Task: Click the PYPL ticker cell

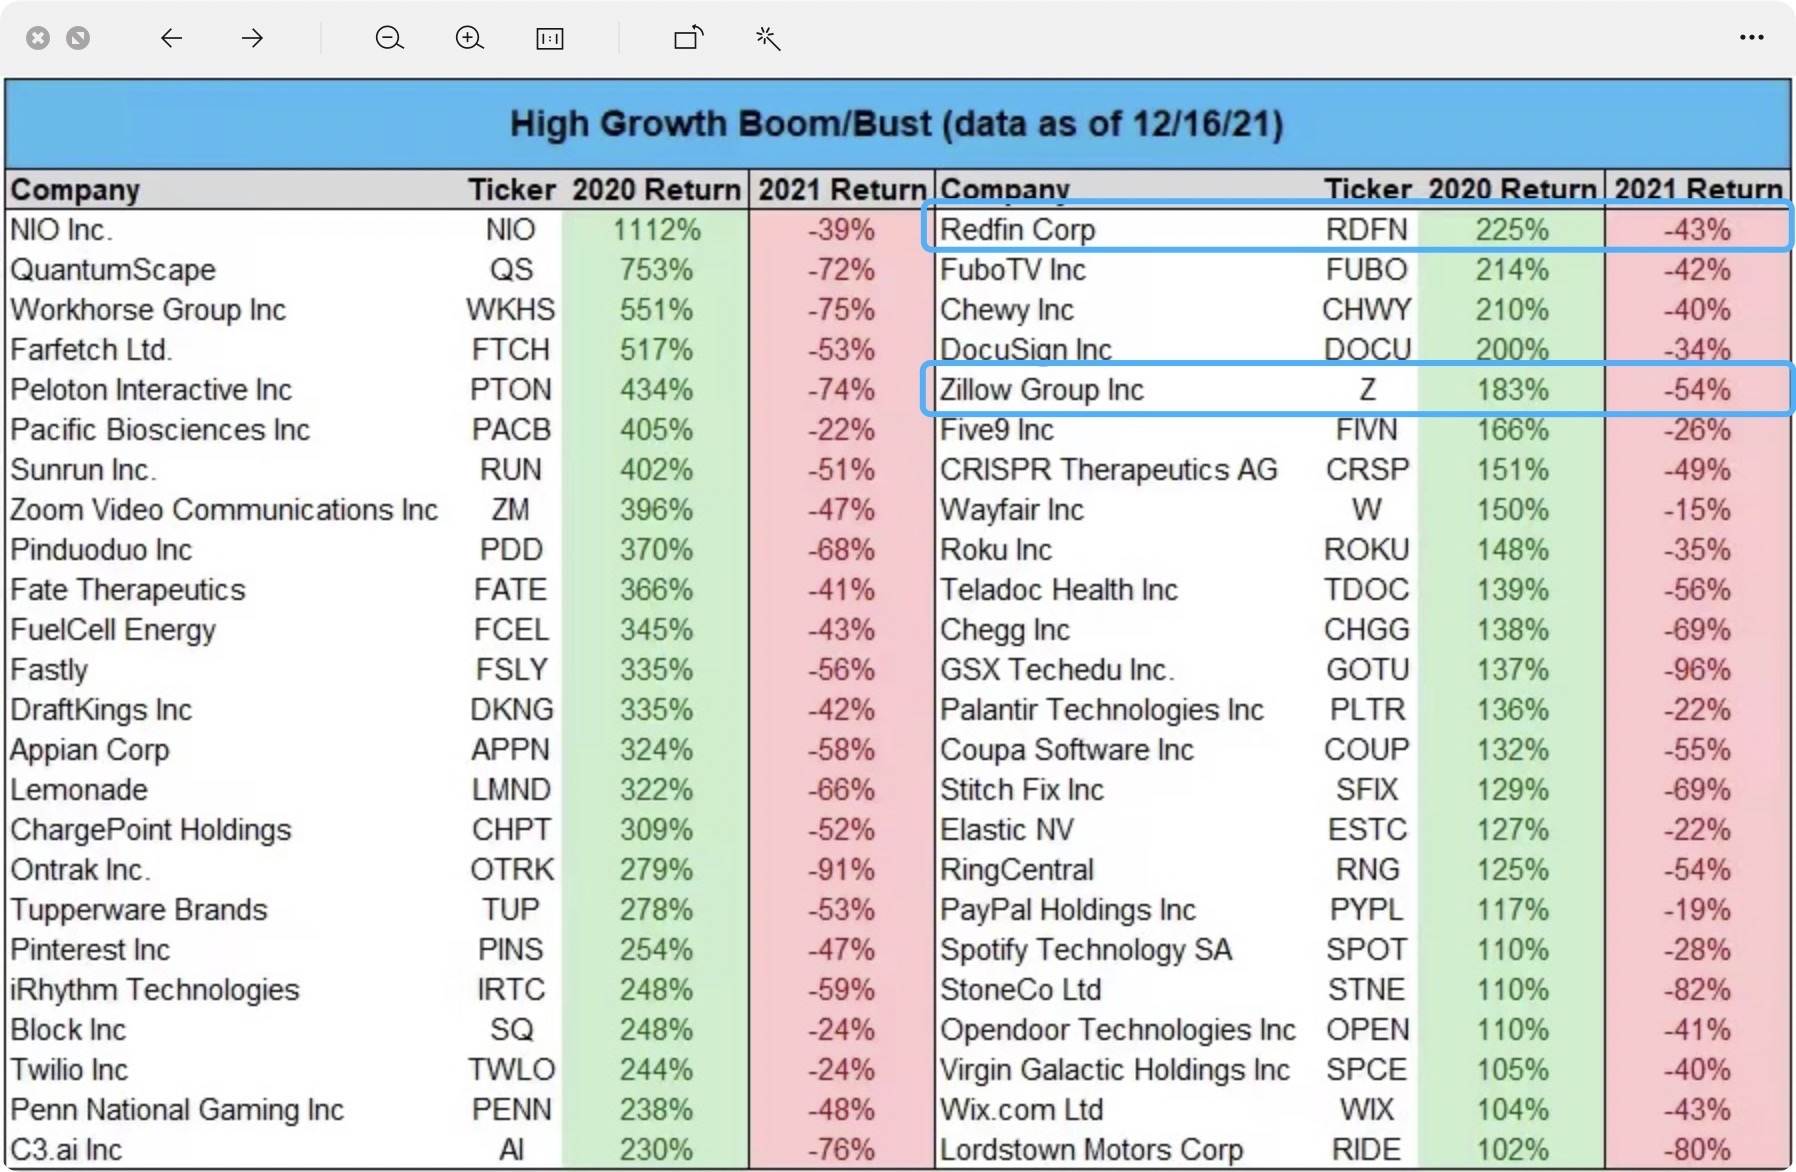Action: [x=1366, y=910]
